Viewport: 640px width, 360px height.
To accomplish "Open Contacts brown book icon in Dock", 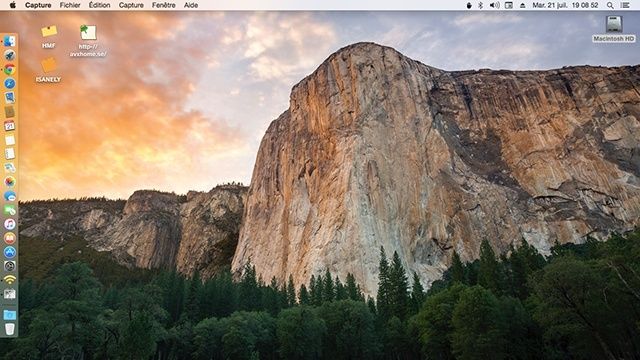I will 9,111.
